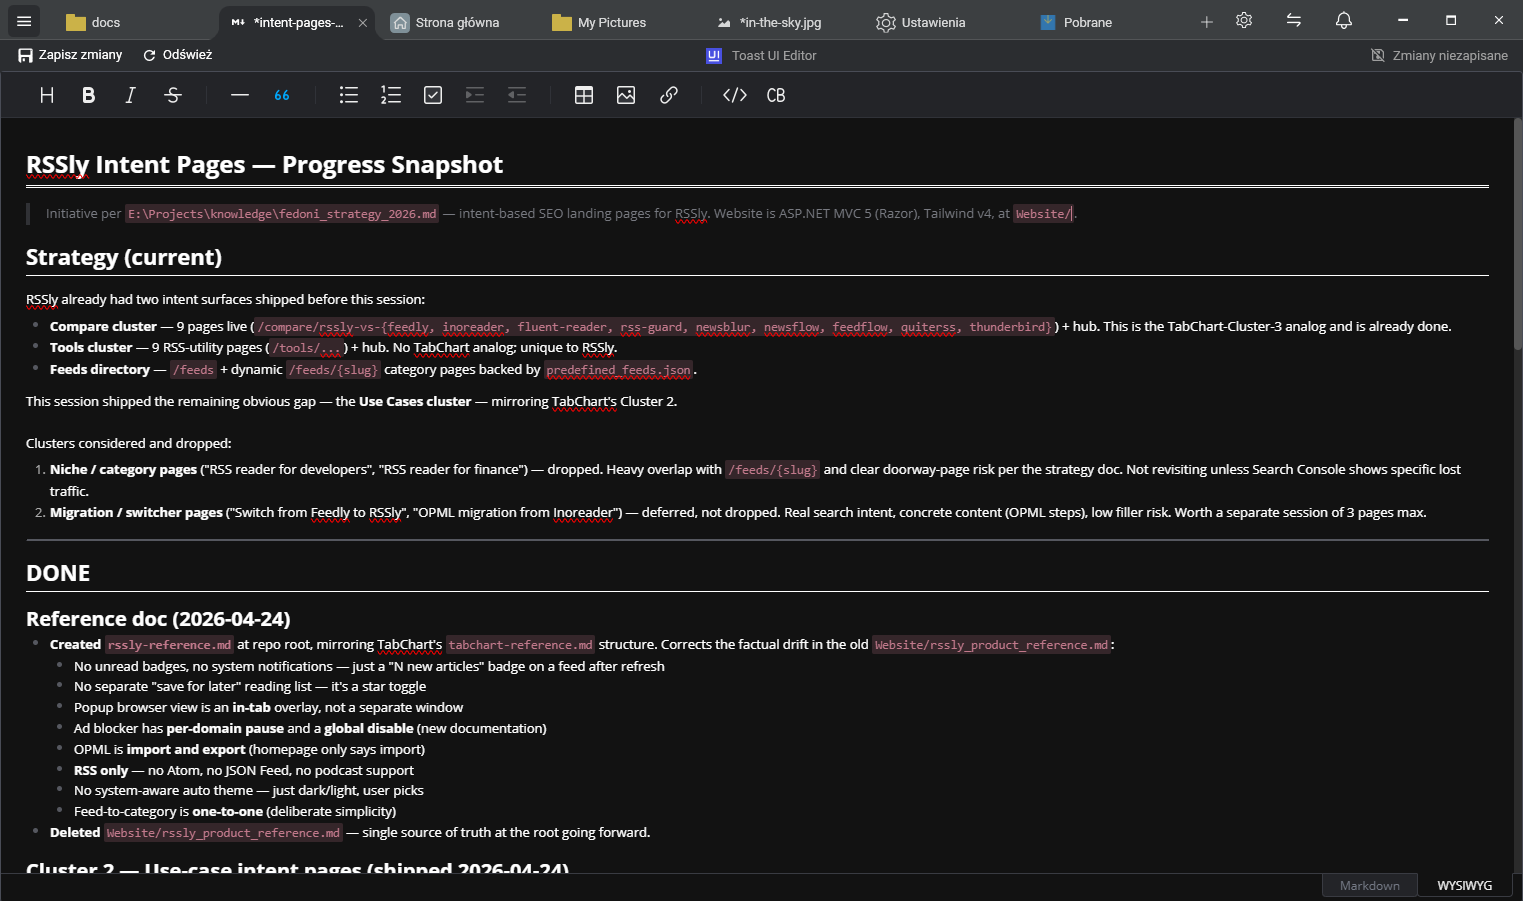Outdent the current list item
Screen dimensions: 1523x901
[517, 95]
